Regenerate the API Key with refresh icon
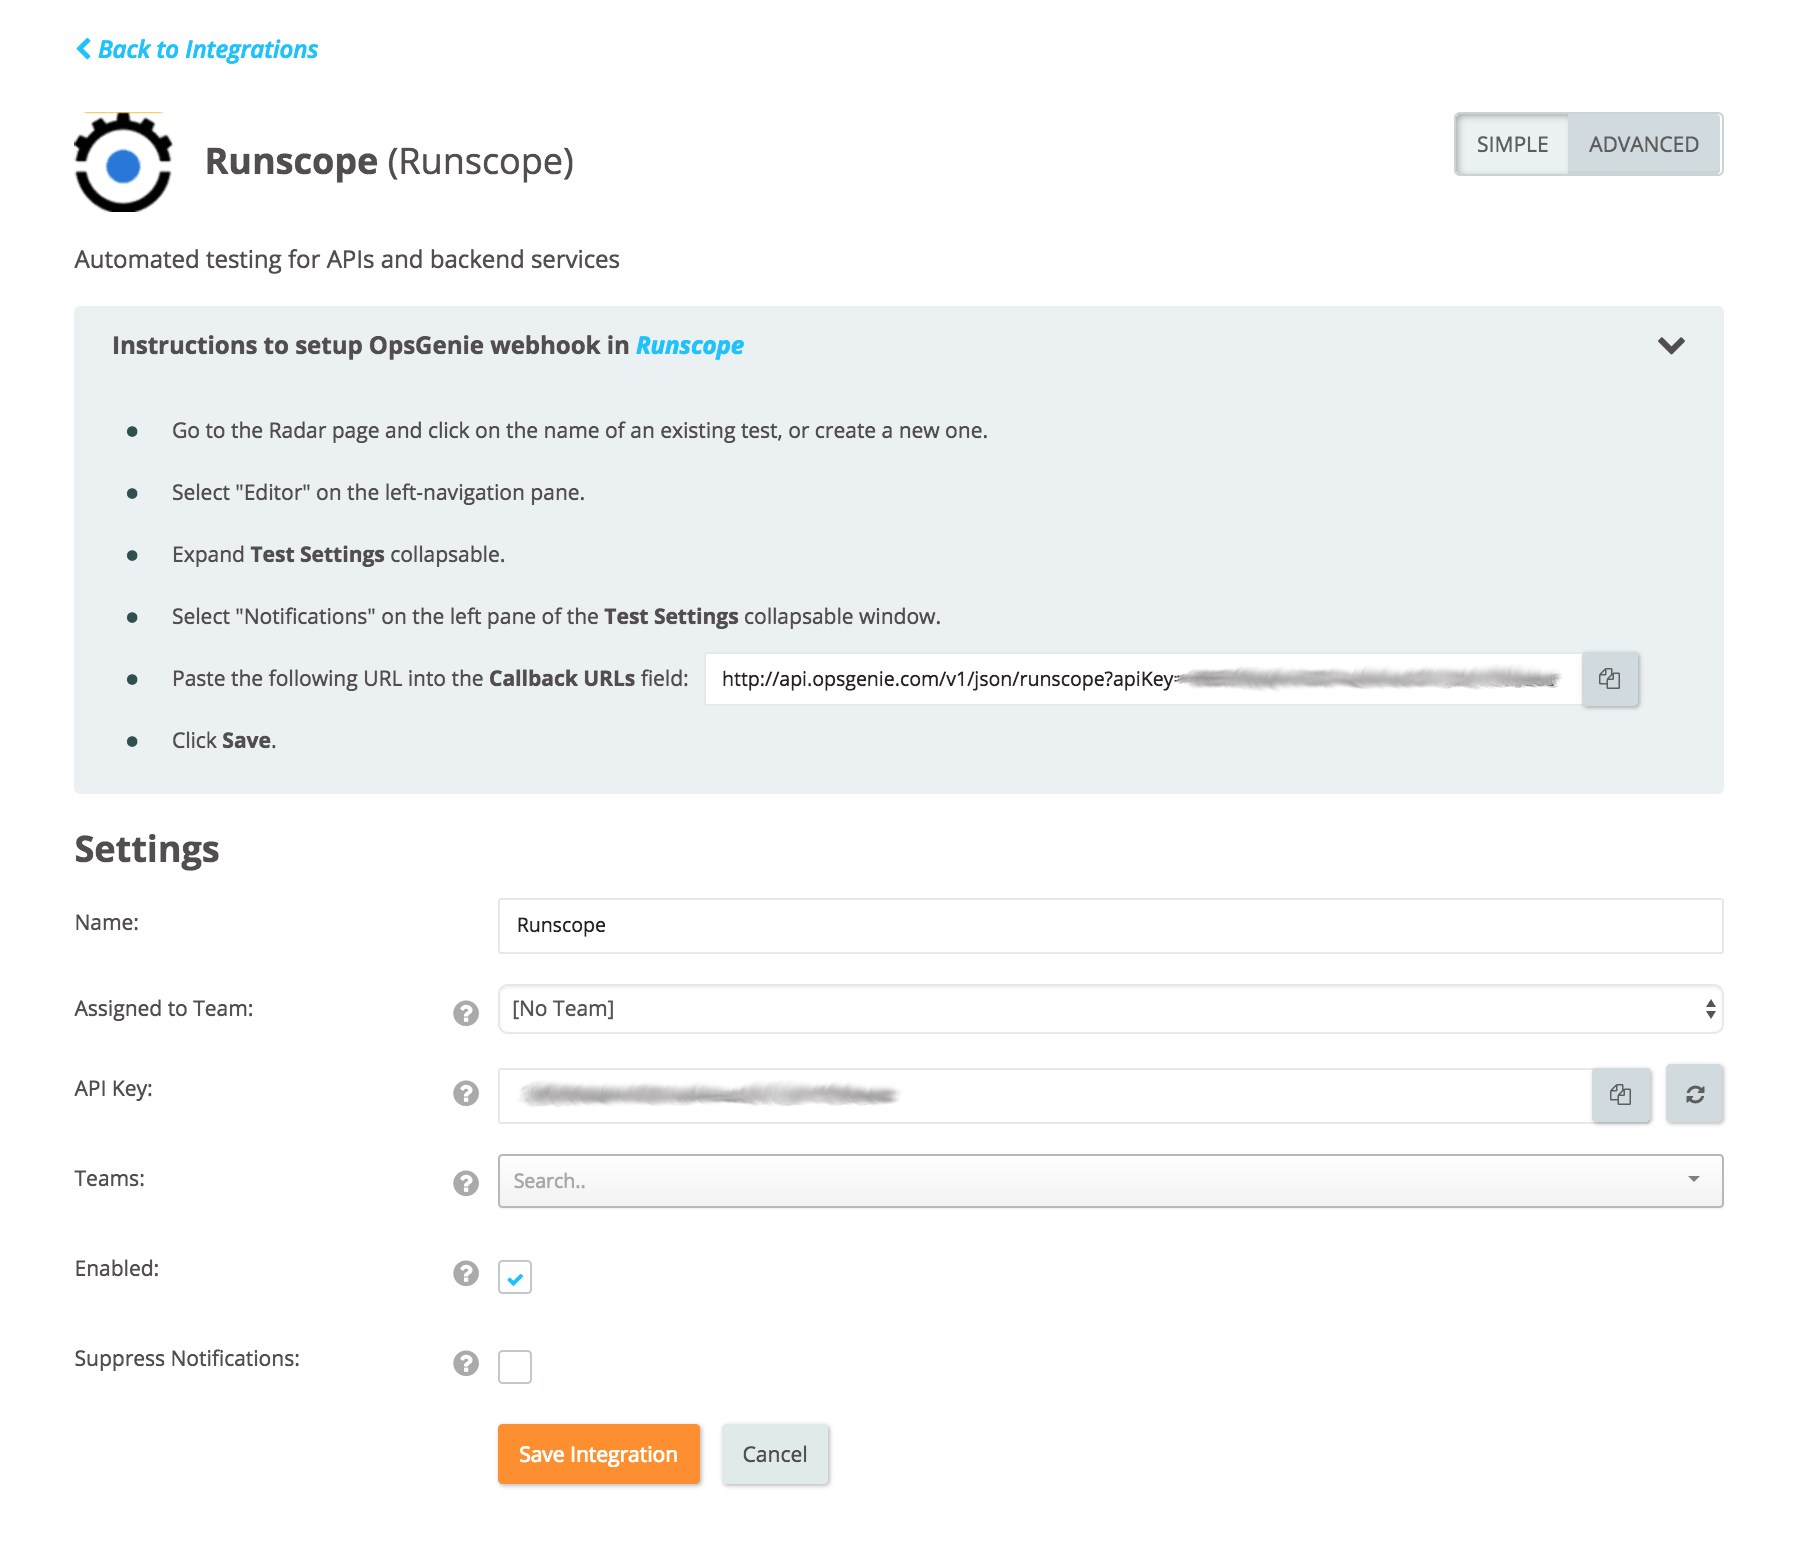1796x1548 pixels. tap(1694, 1095)
